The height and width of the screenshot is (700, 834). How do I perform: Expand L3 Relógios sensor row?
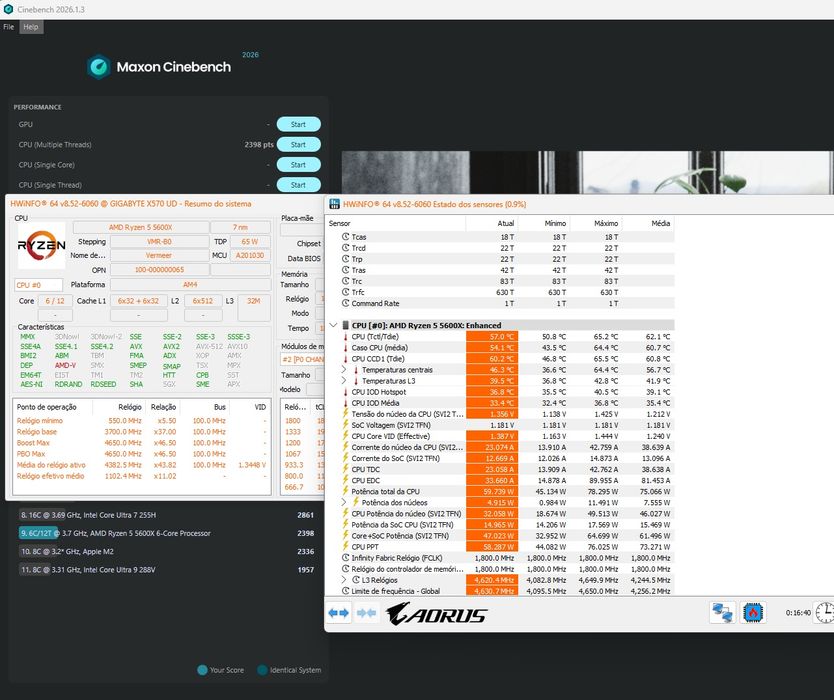pyautogui.click(x=344, y=580)
